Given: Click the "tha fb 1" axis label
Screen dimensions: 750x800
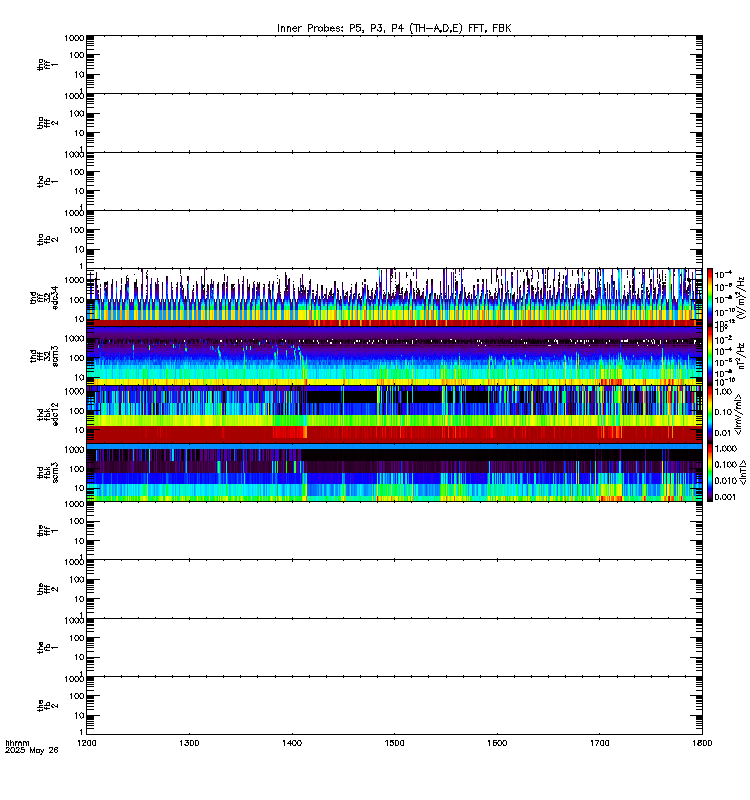Looking at the screenshot, I should pos(47,181).
